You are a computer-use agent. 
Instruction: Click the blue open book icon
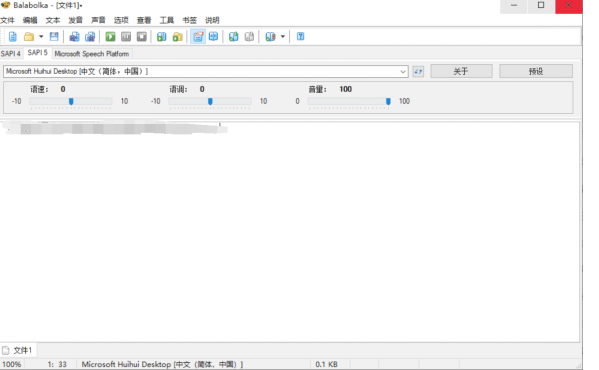(x=214, y=37)
